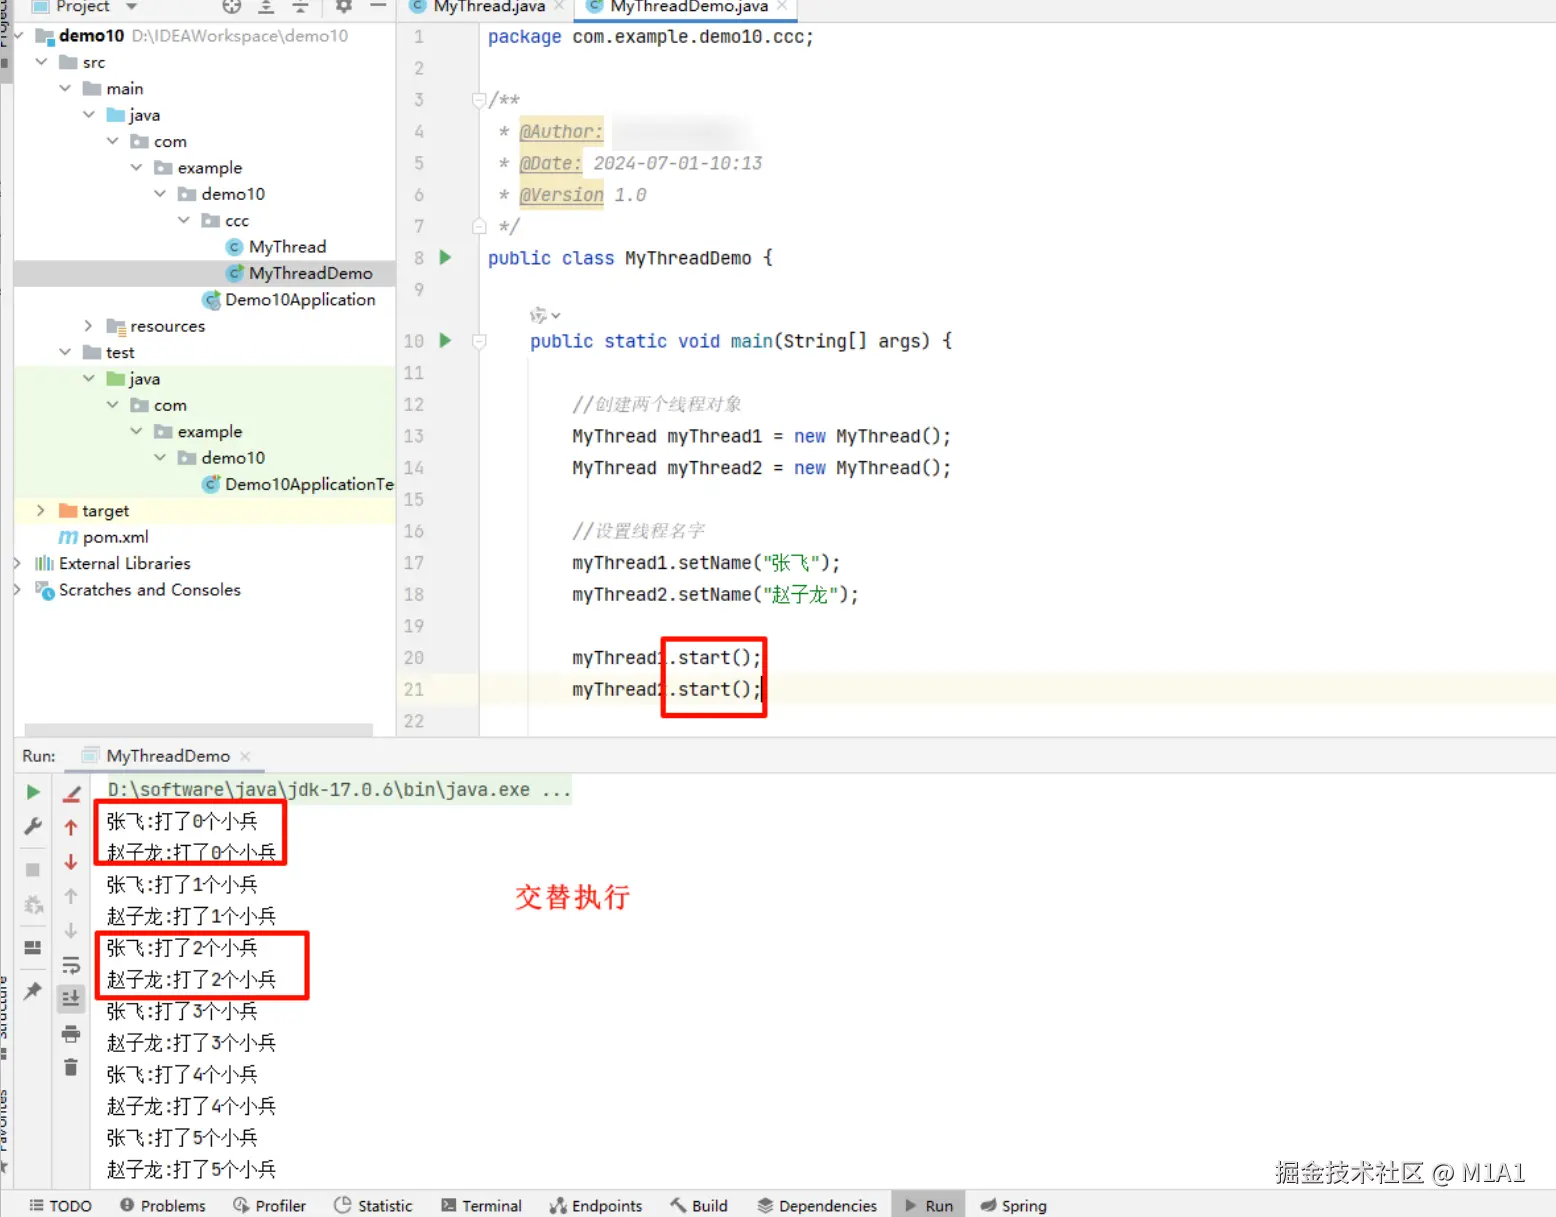Image resolution: width=1556 pixels, height=1217 pixels.
Task: Collapse the test folder
Action: click(65, 352)
